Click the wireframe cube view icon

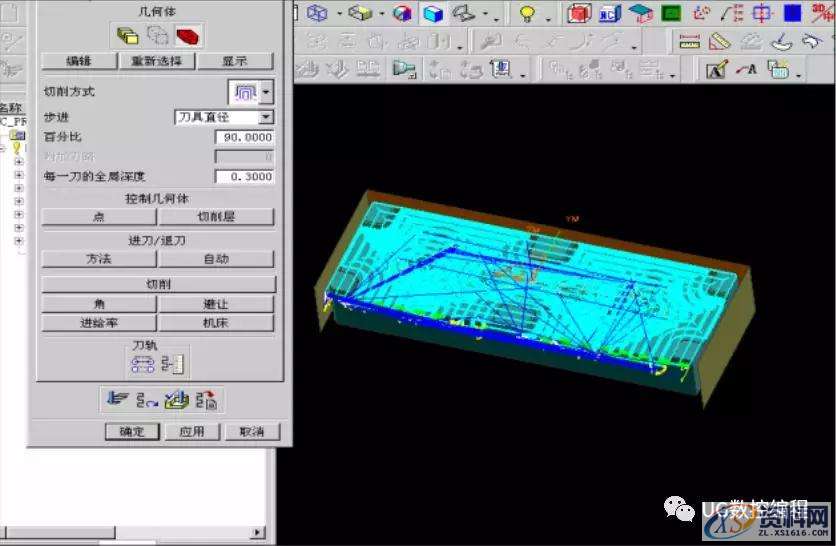pos(318,14)
